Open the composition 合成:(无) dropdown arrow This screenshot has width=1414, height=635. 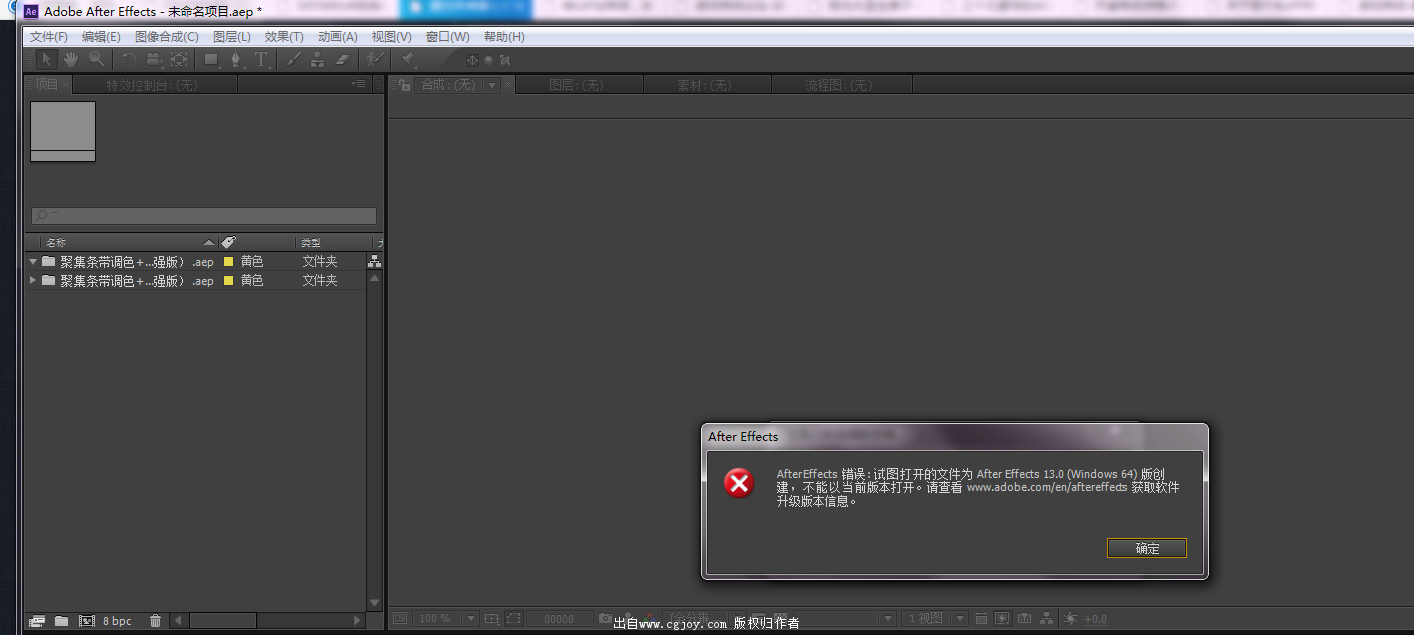[x=492, y=86]
